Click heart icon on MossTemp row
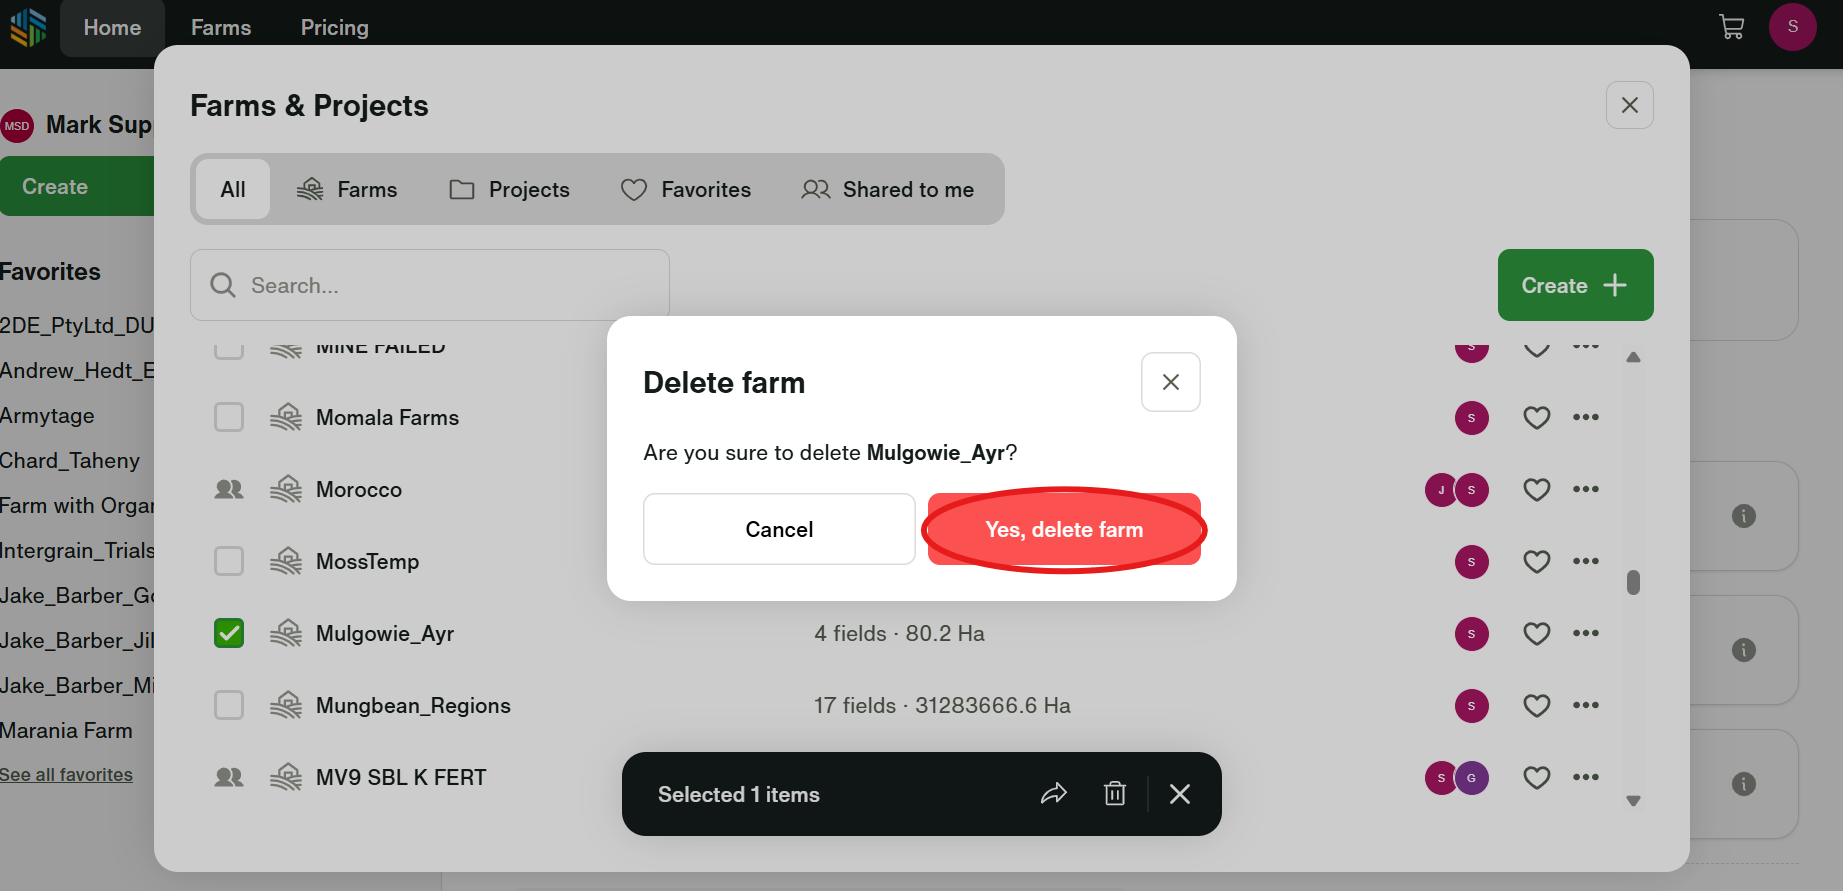The width and height of the screenshot is (1843, 891). coord(1537,562)
